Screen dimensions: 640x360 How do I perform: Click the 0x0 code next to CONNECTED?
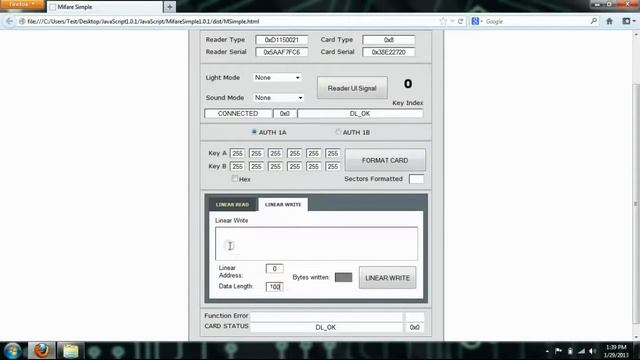[x=285, y=113]
